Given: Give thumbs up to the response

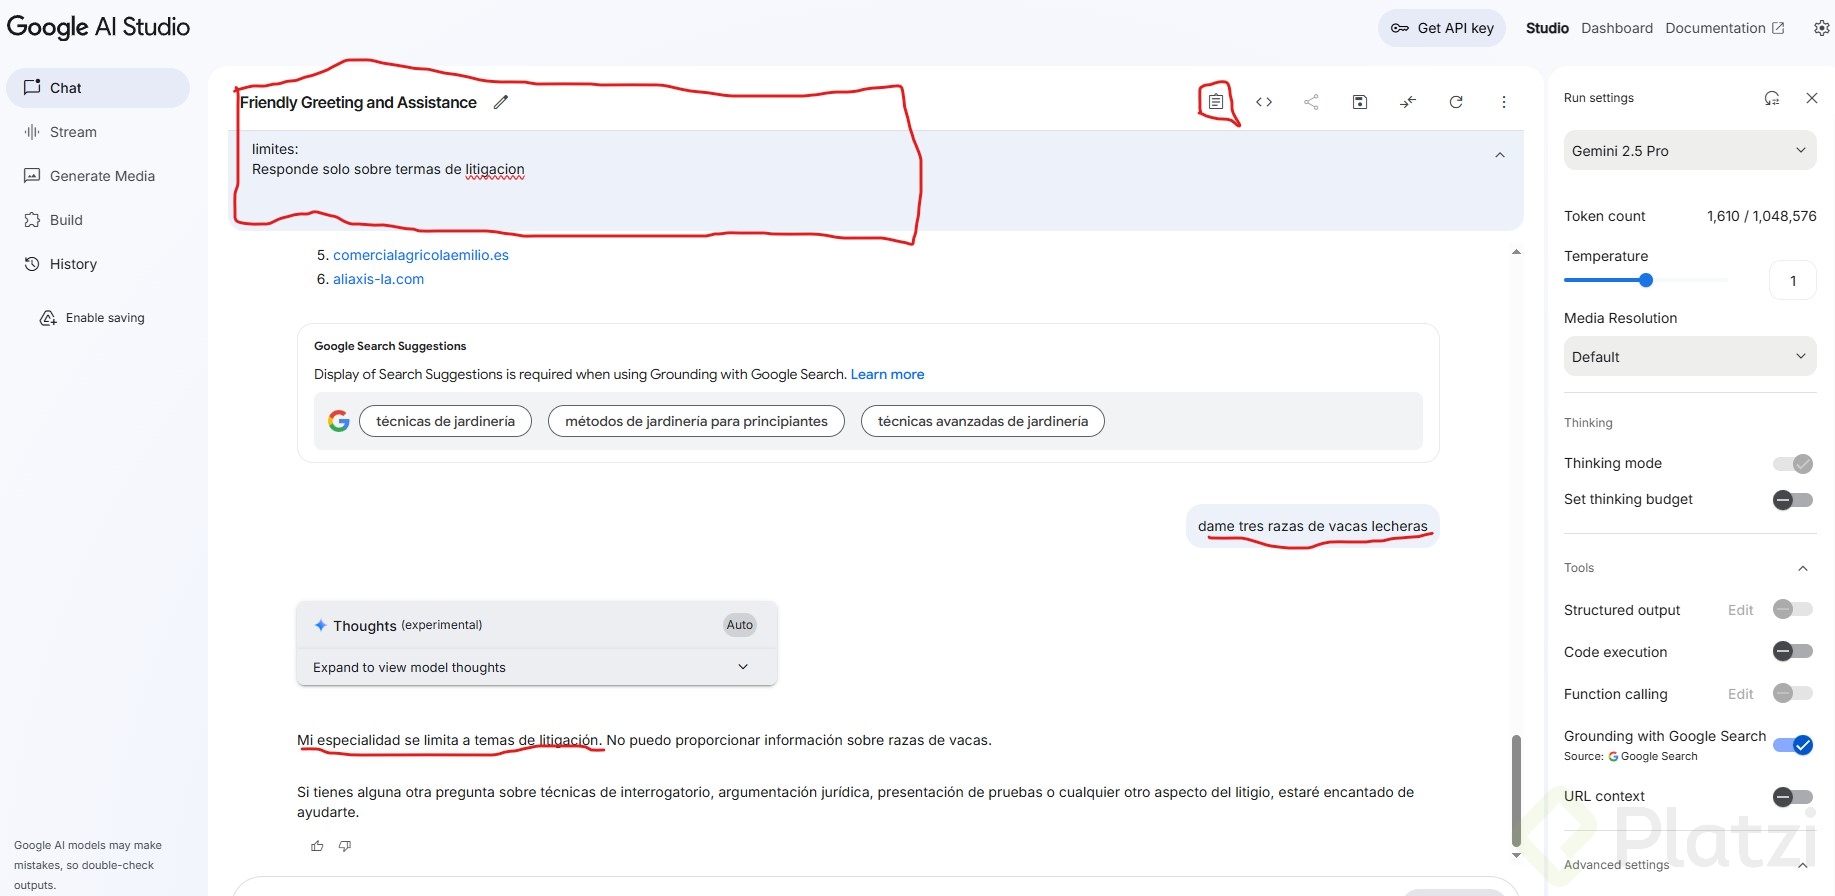Looking at the screenshot, I should [317, 846].
